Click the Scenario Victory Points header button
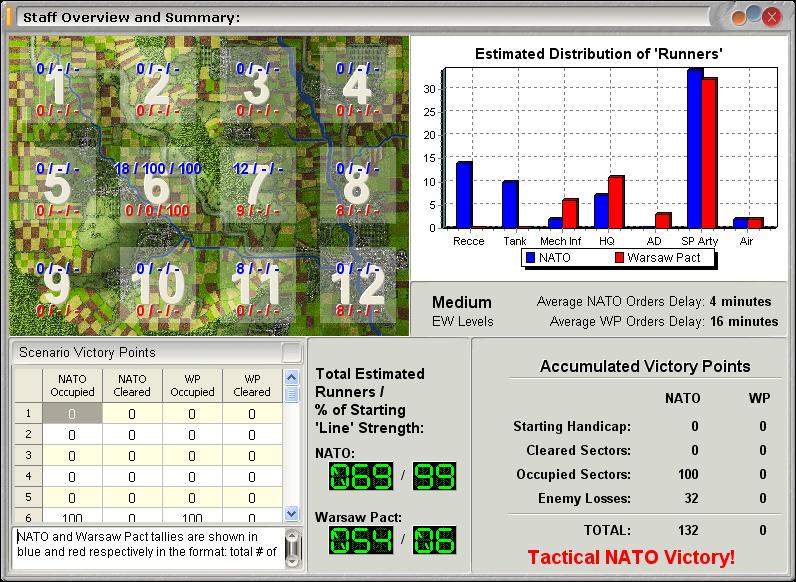The width and height of the screenshot is (796, 582). coord(292,352)
